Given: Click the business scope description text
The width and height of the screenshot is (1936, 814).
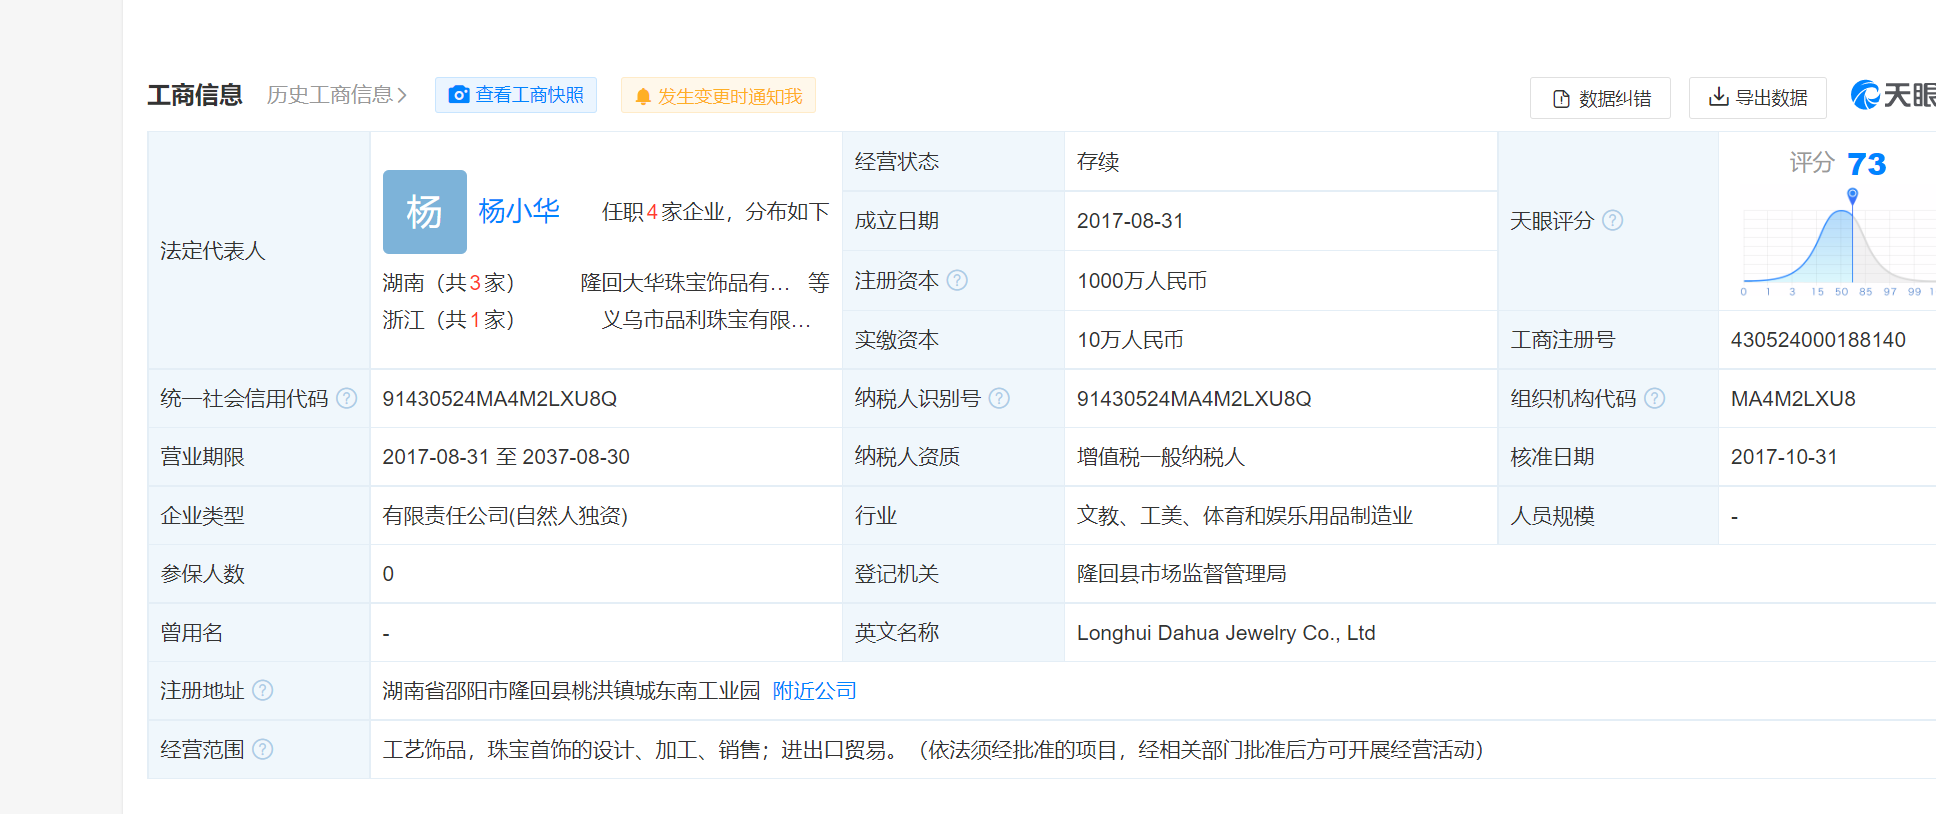Looking at the screenshot, I should 933,750.
